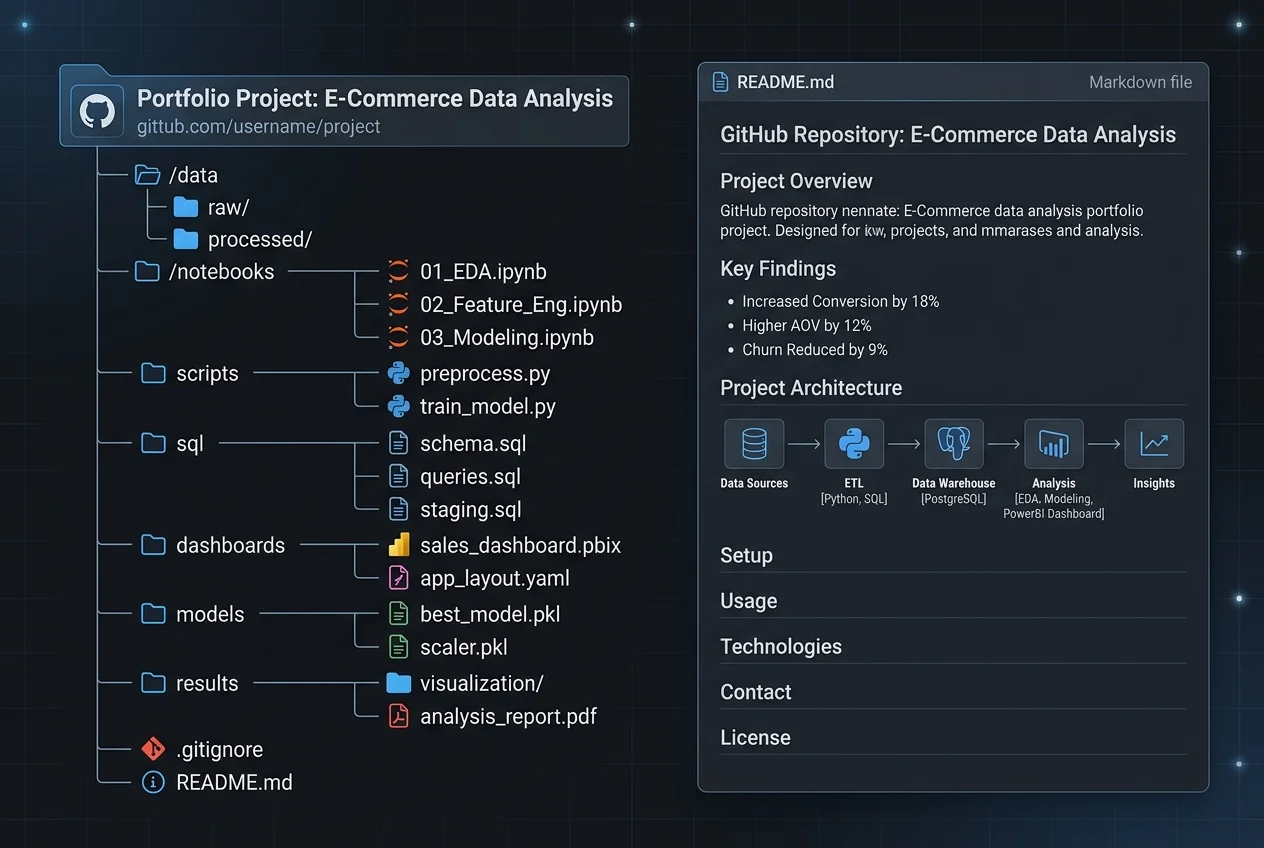Click the scripts folder icon
The image size is (1264, 848).
tap(153, 373)
